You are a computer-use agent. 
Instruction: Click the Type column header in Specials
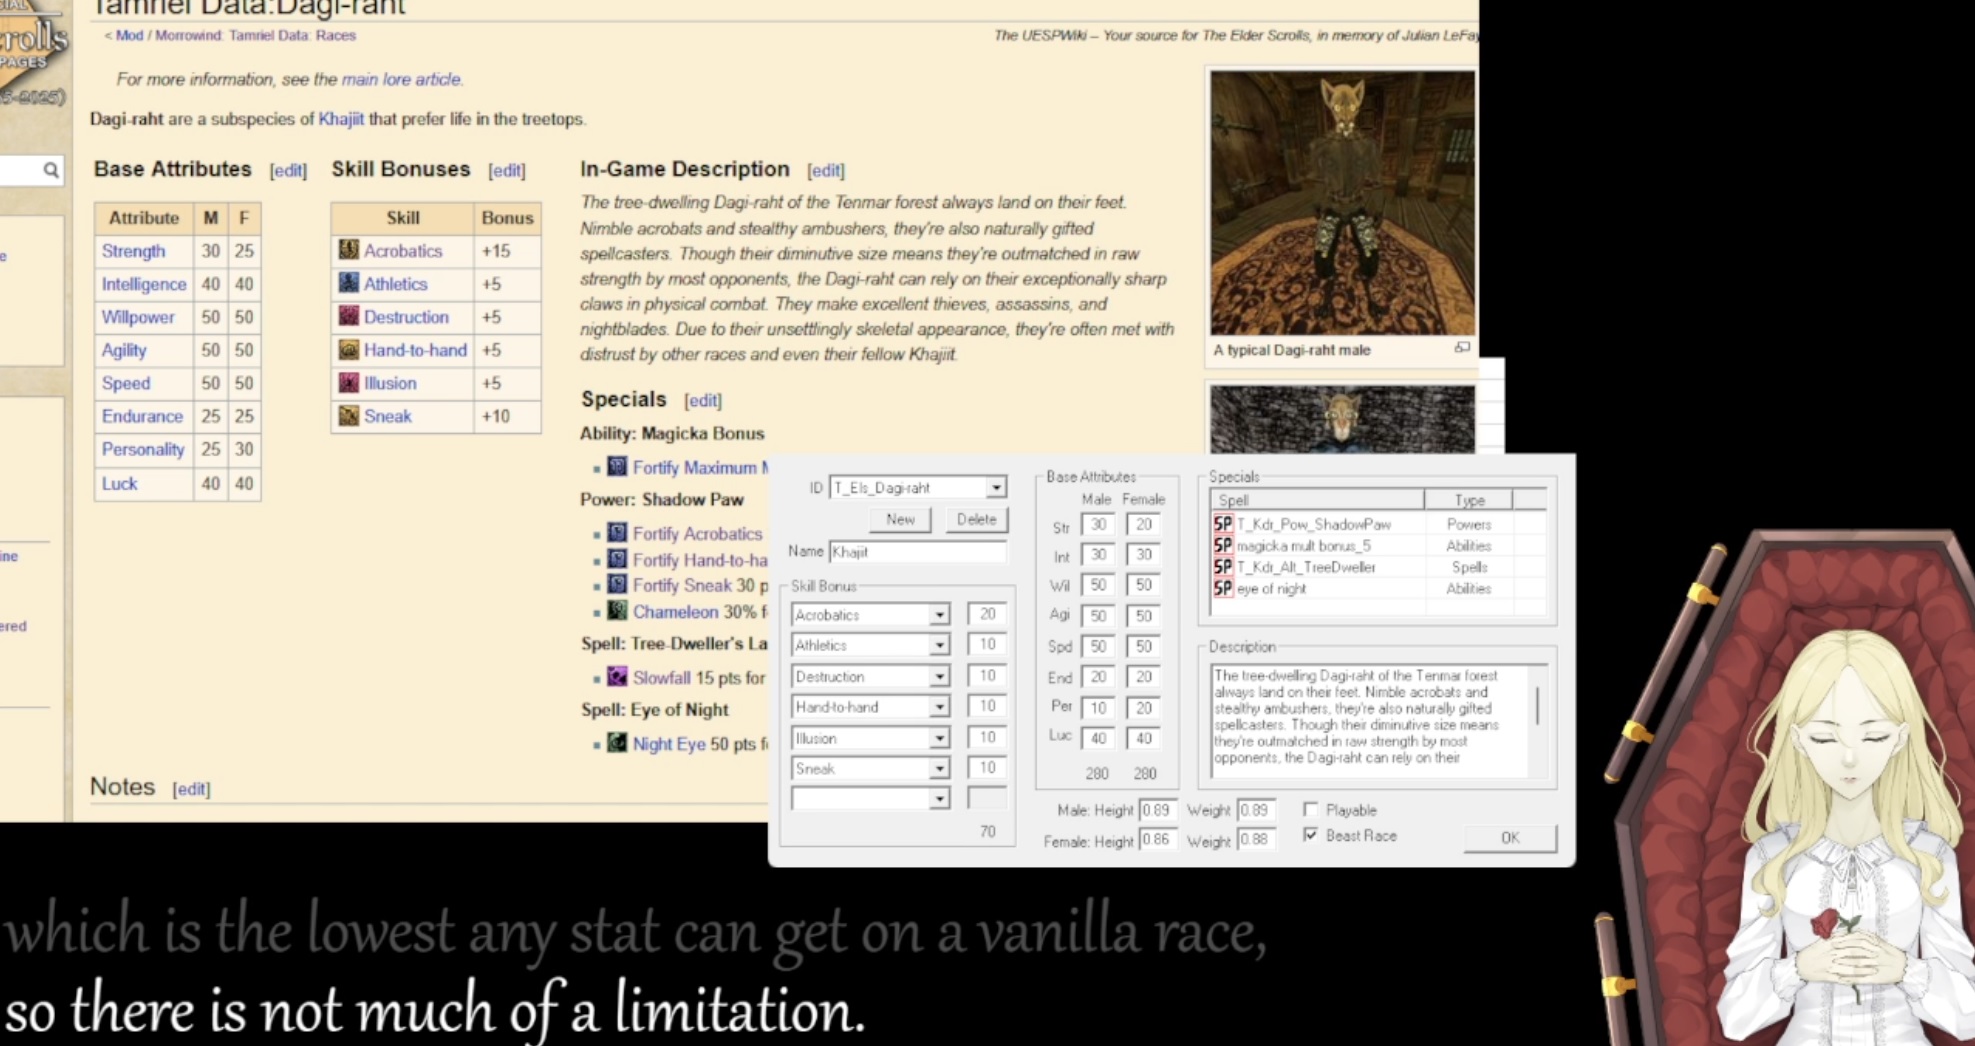pyautogui.click(x=1469, y=500)
